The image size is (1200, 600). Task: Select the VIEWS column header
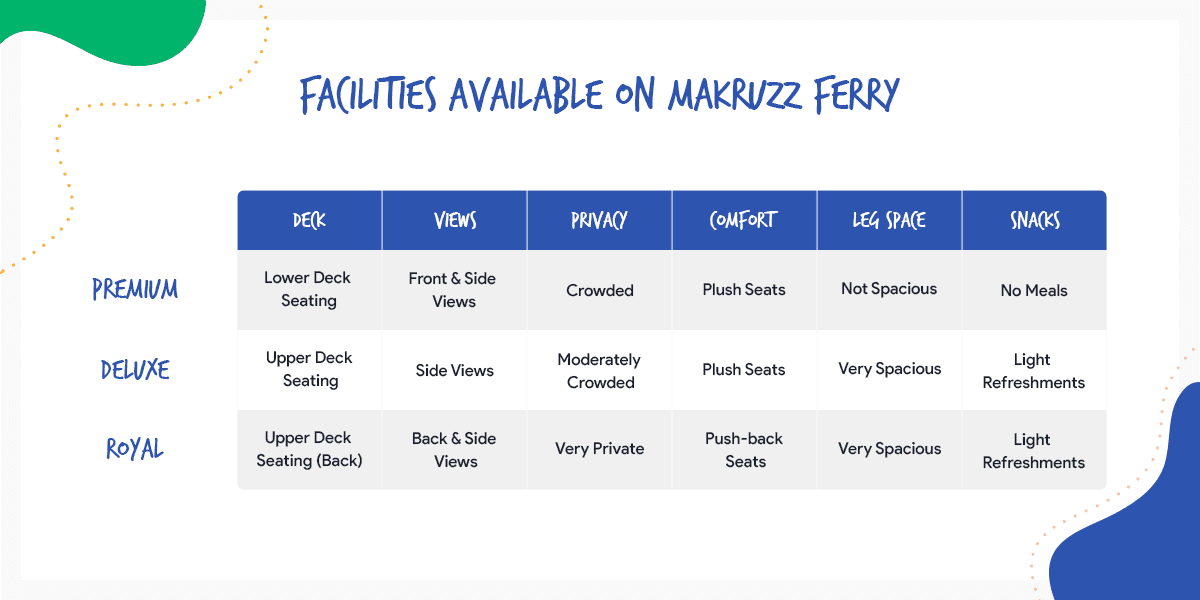tap(455, 220)
